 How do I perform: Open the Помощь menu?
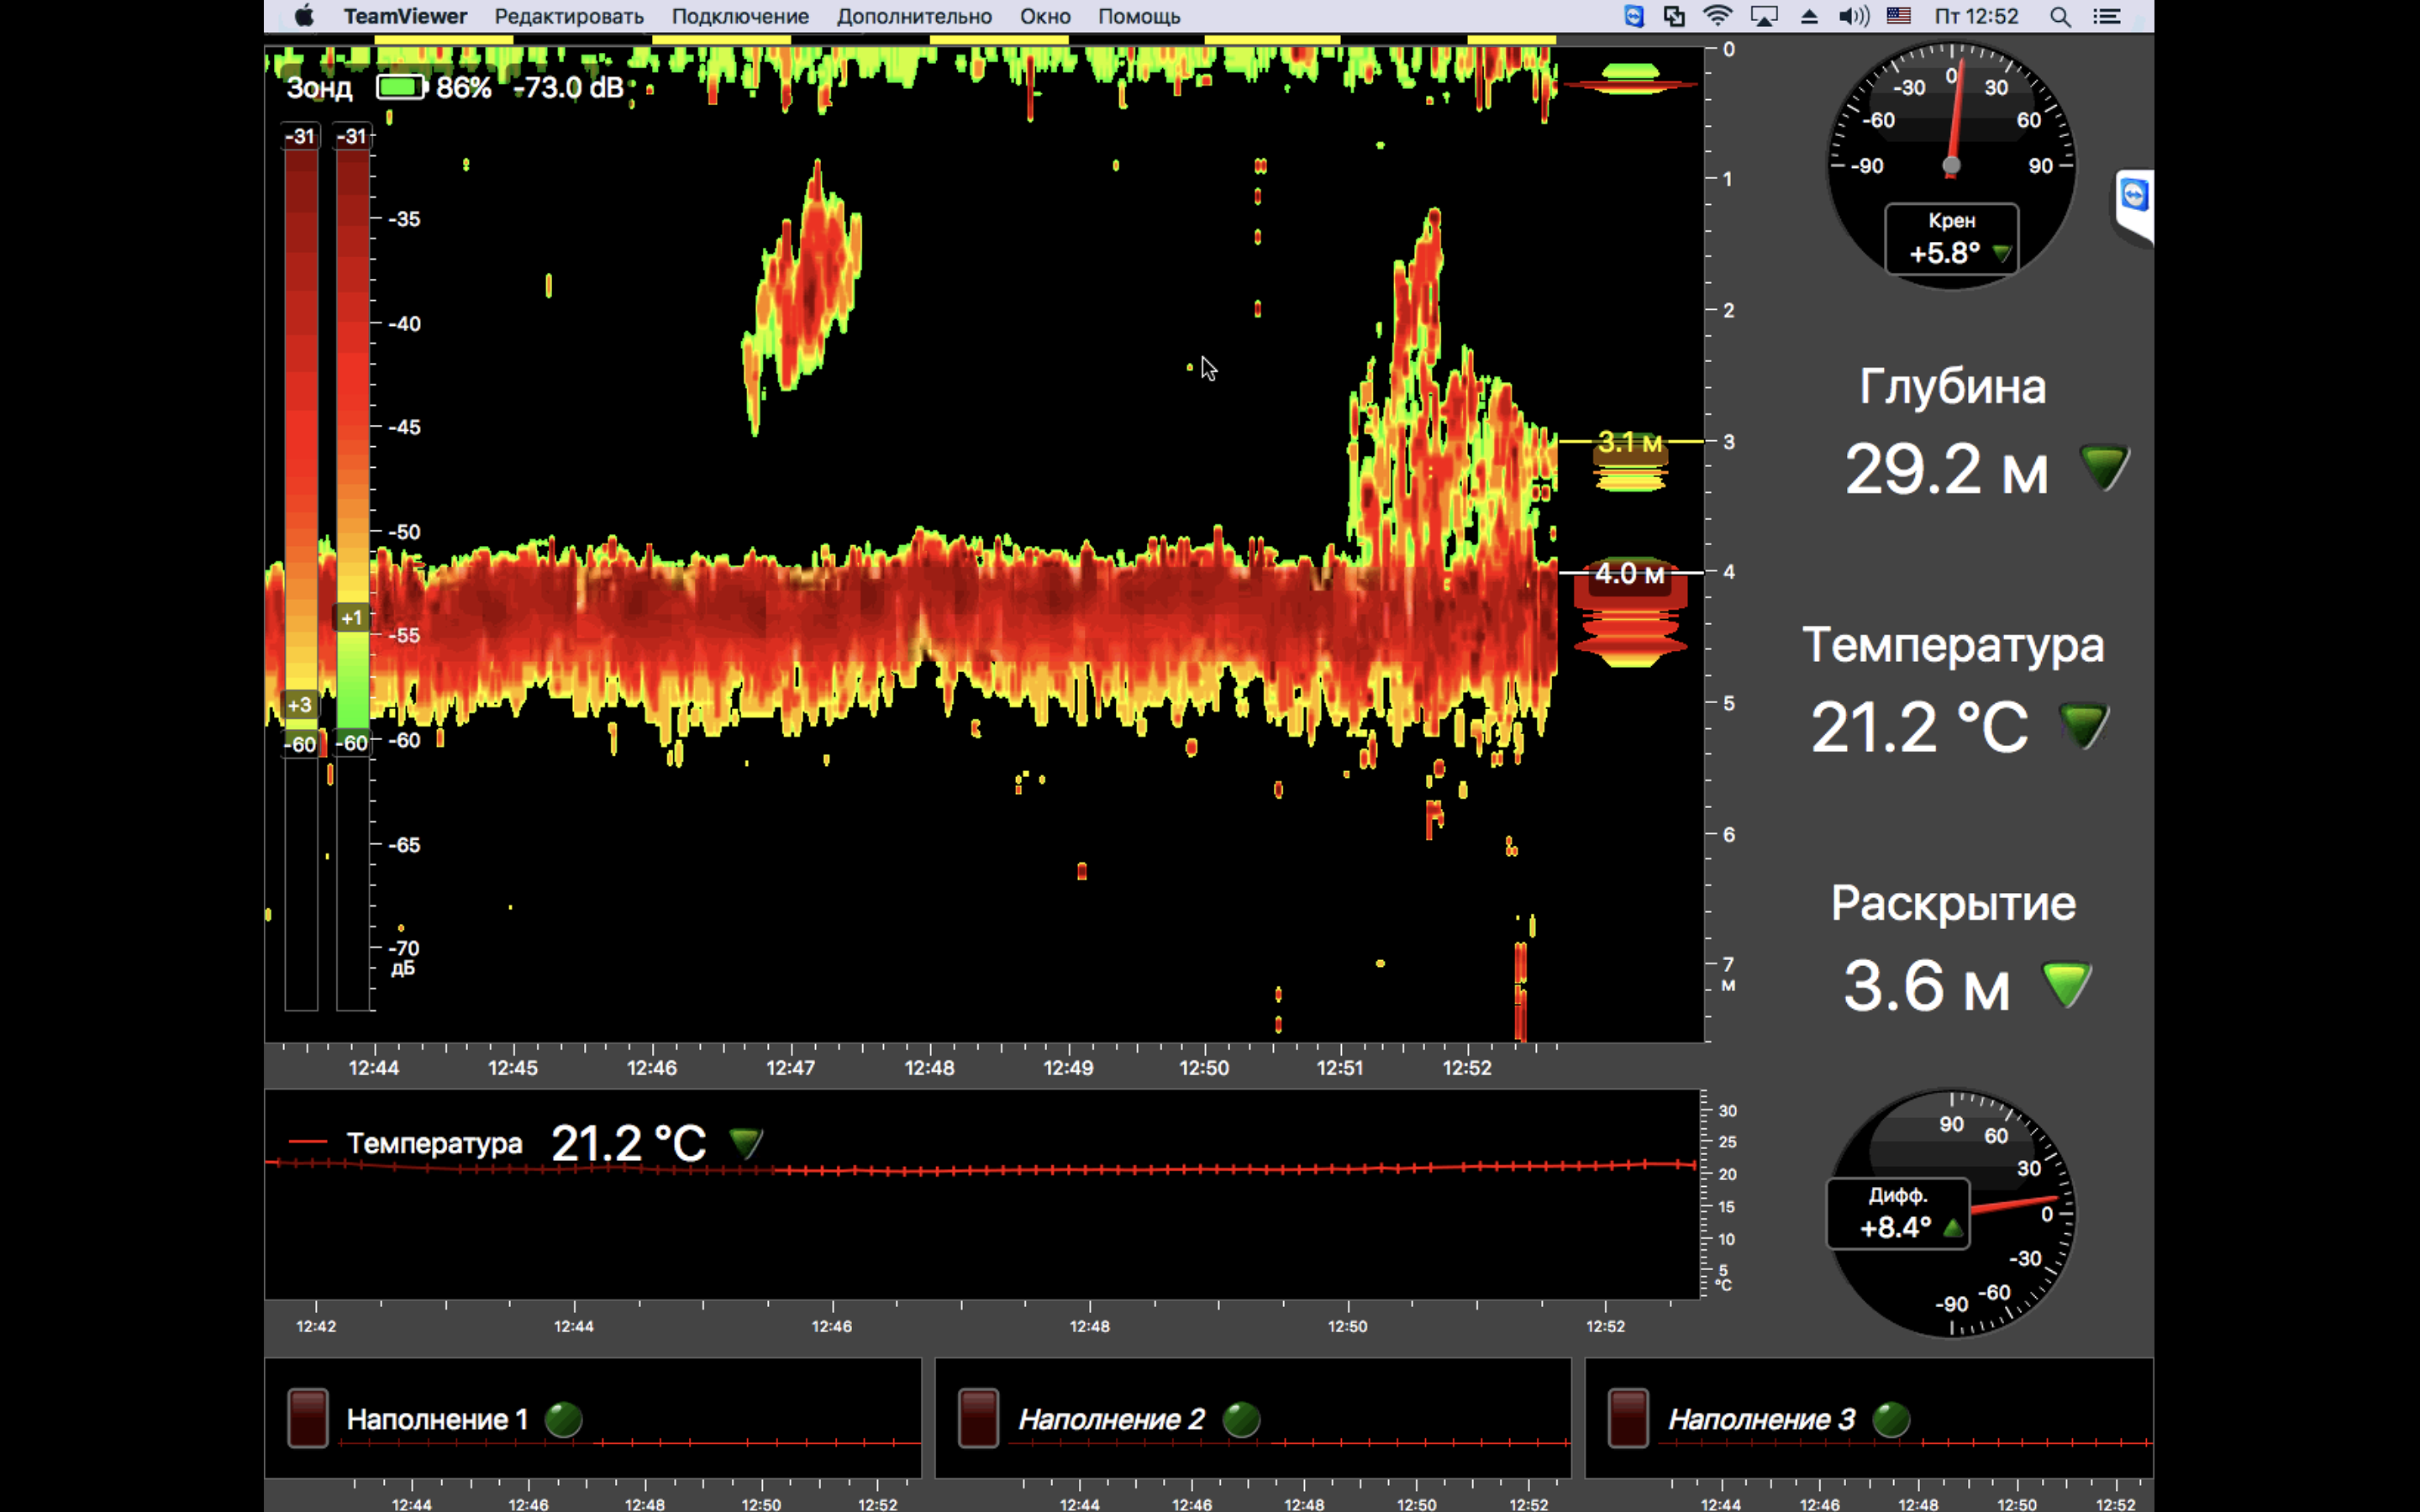1139,16
